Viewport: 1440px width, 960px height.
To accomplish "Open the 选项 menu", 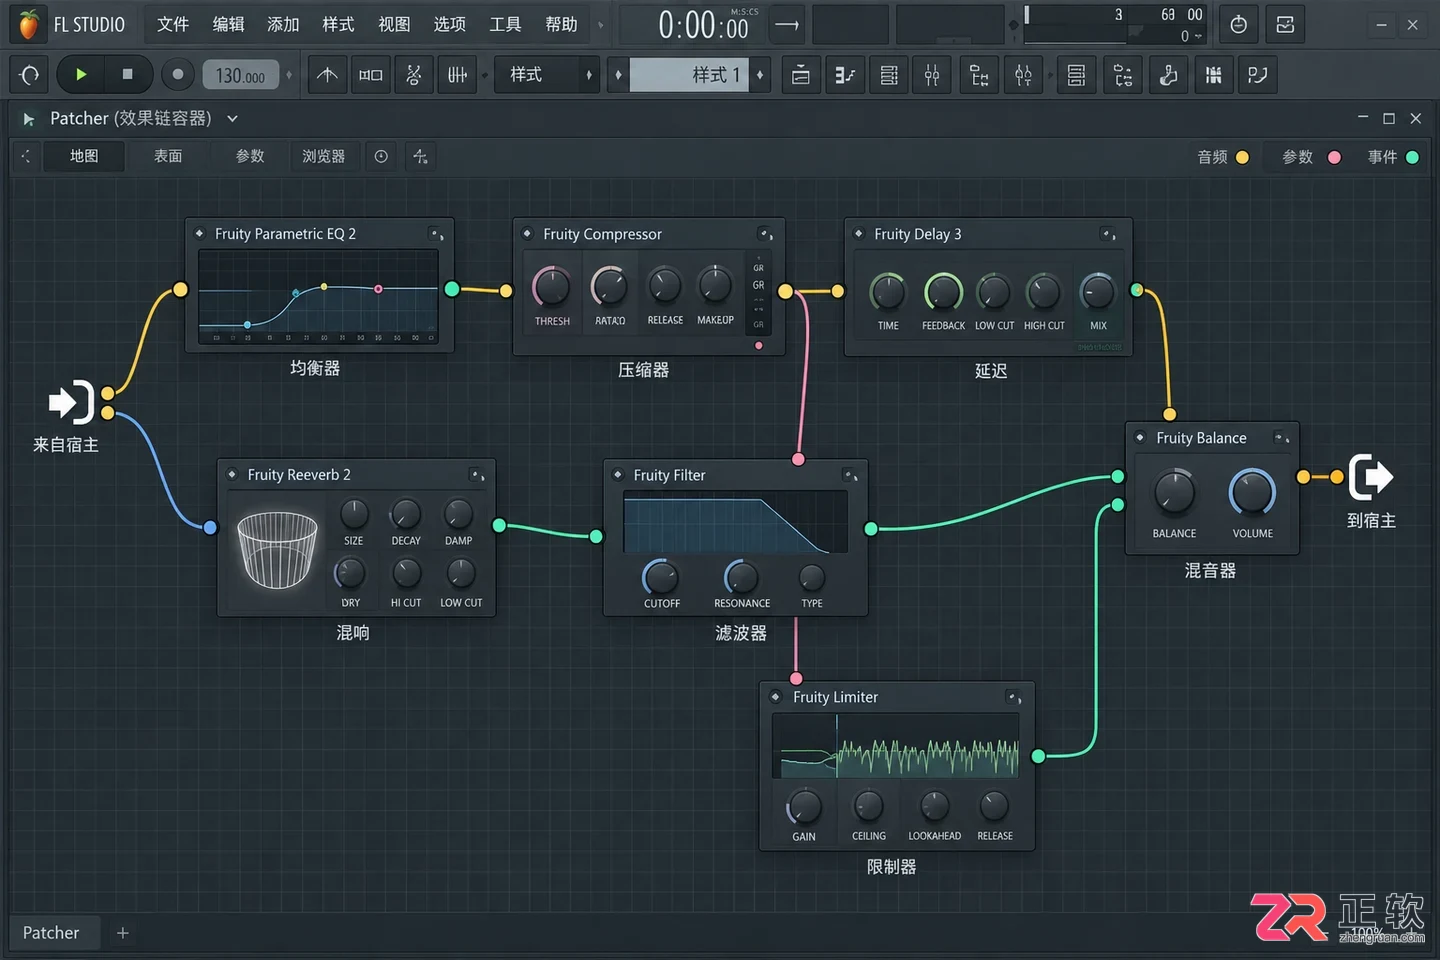I will click(450, 24).
